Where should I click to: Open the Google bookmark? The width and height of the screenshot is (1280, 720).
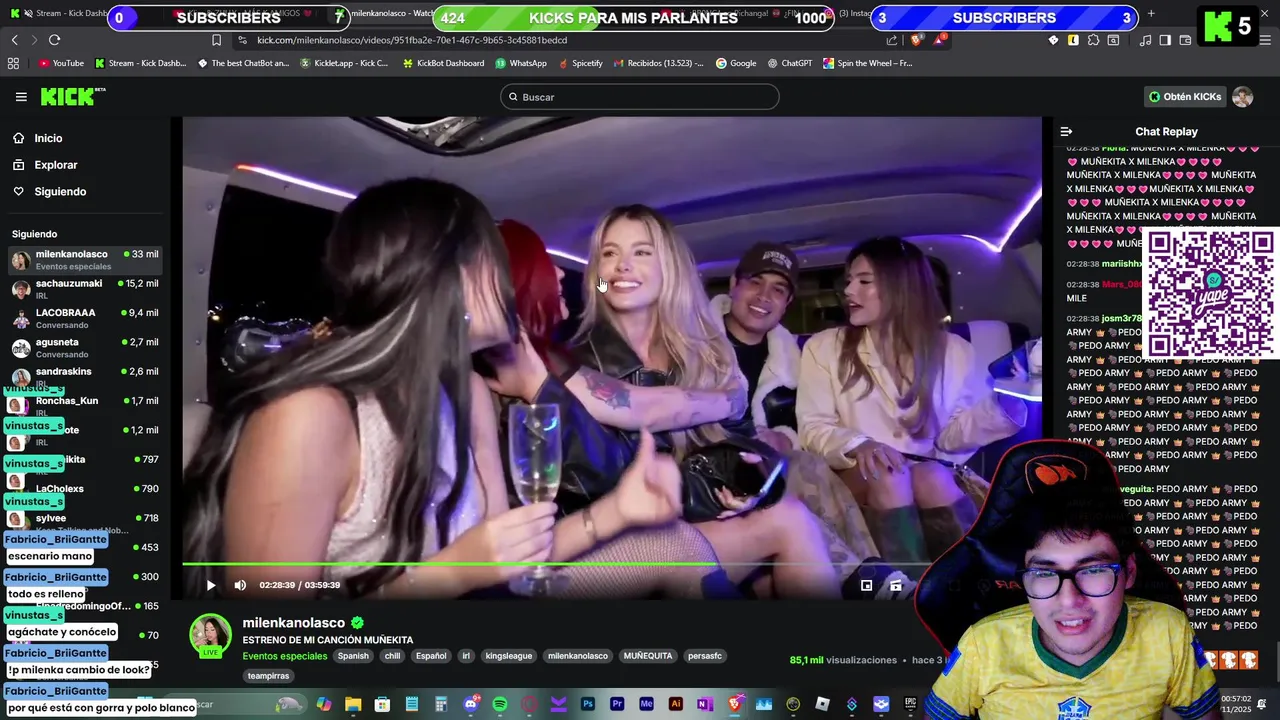click(x=736, y=63)
